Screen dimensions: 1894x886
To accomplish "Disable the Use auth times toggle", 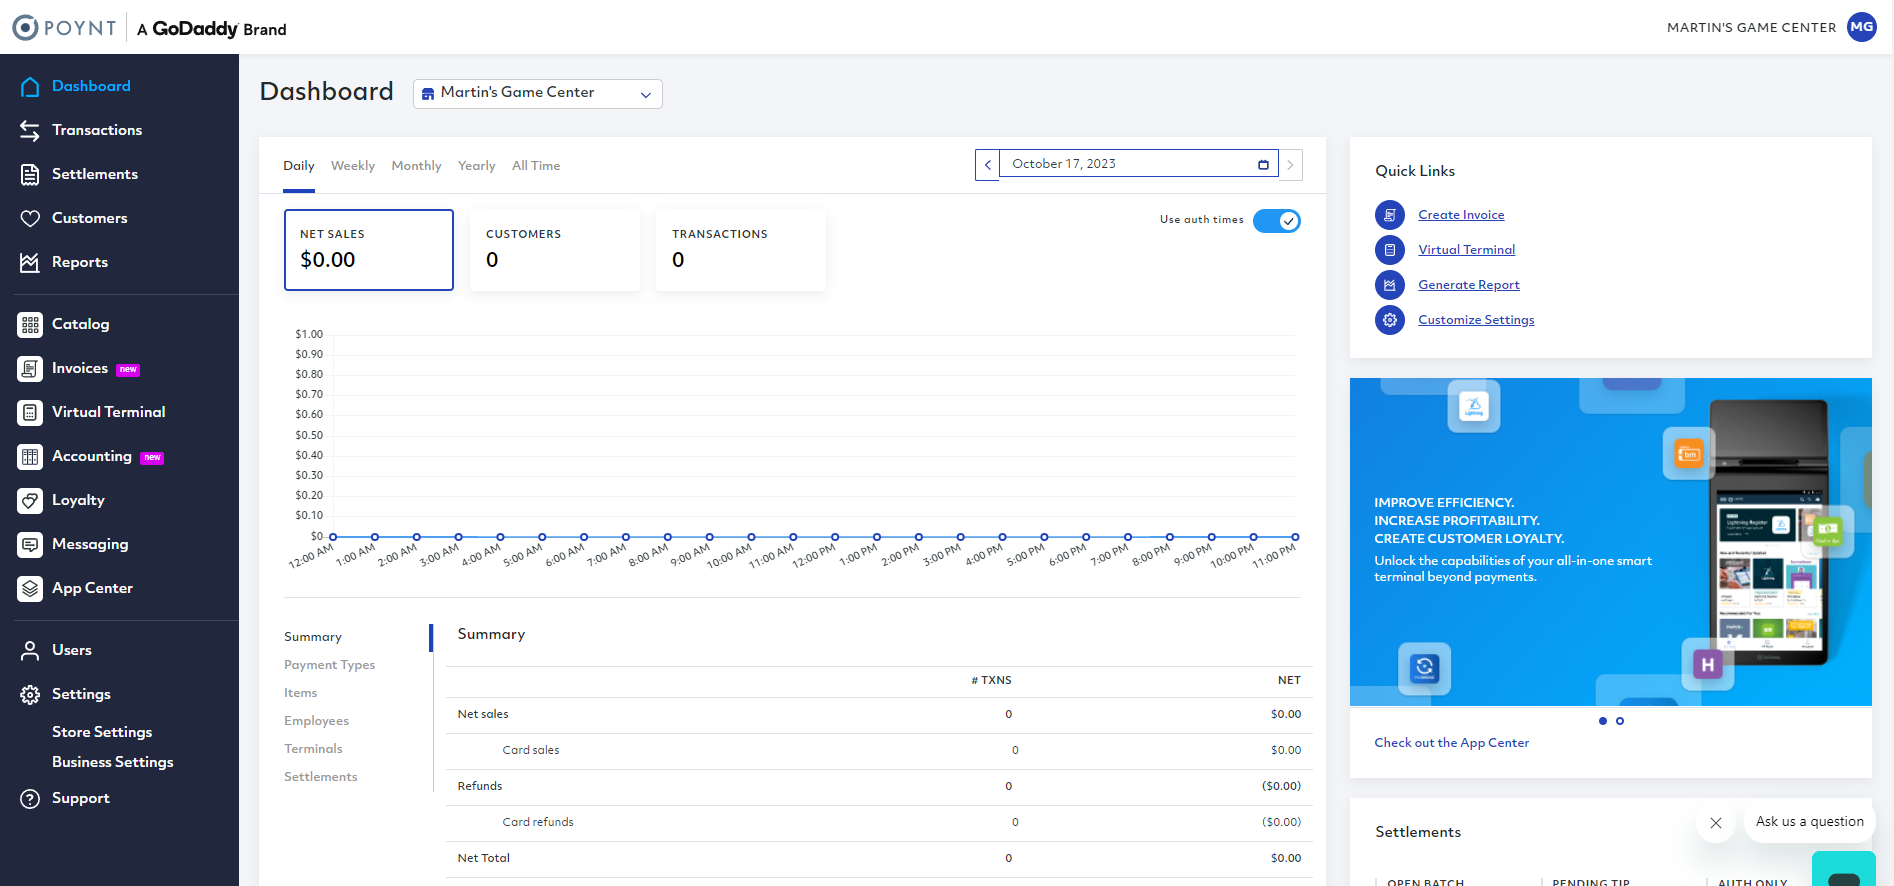I will pyautogui.click(x=1276, y=221).
